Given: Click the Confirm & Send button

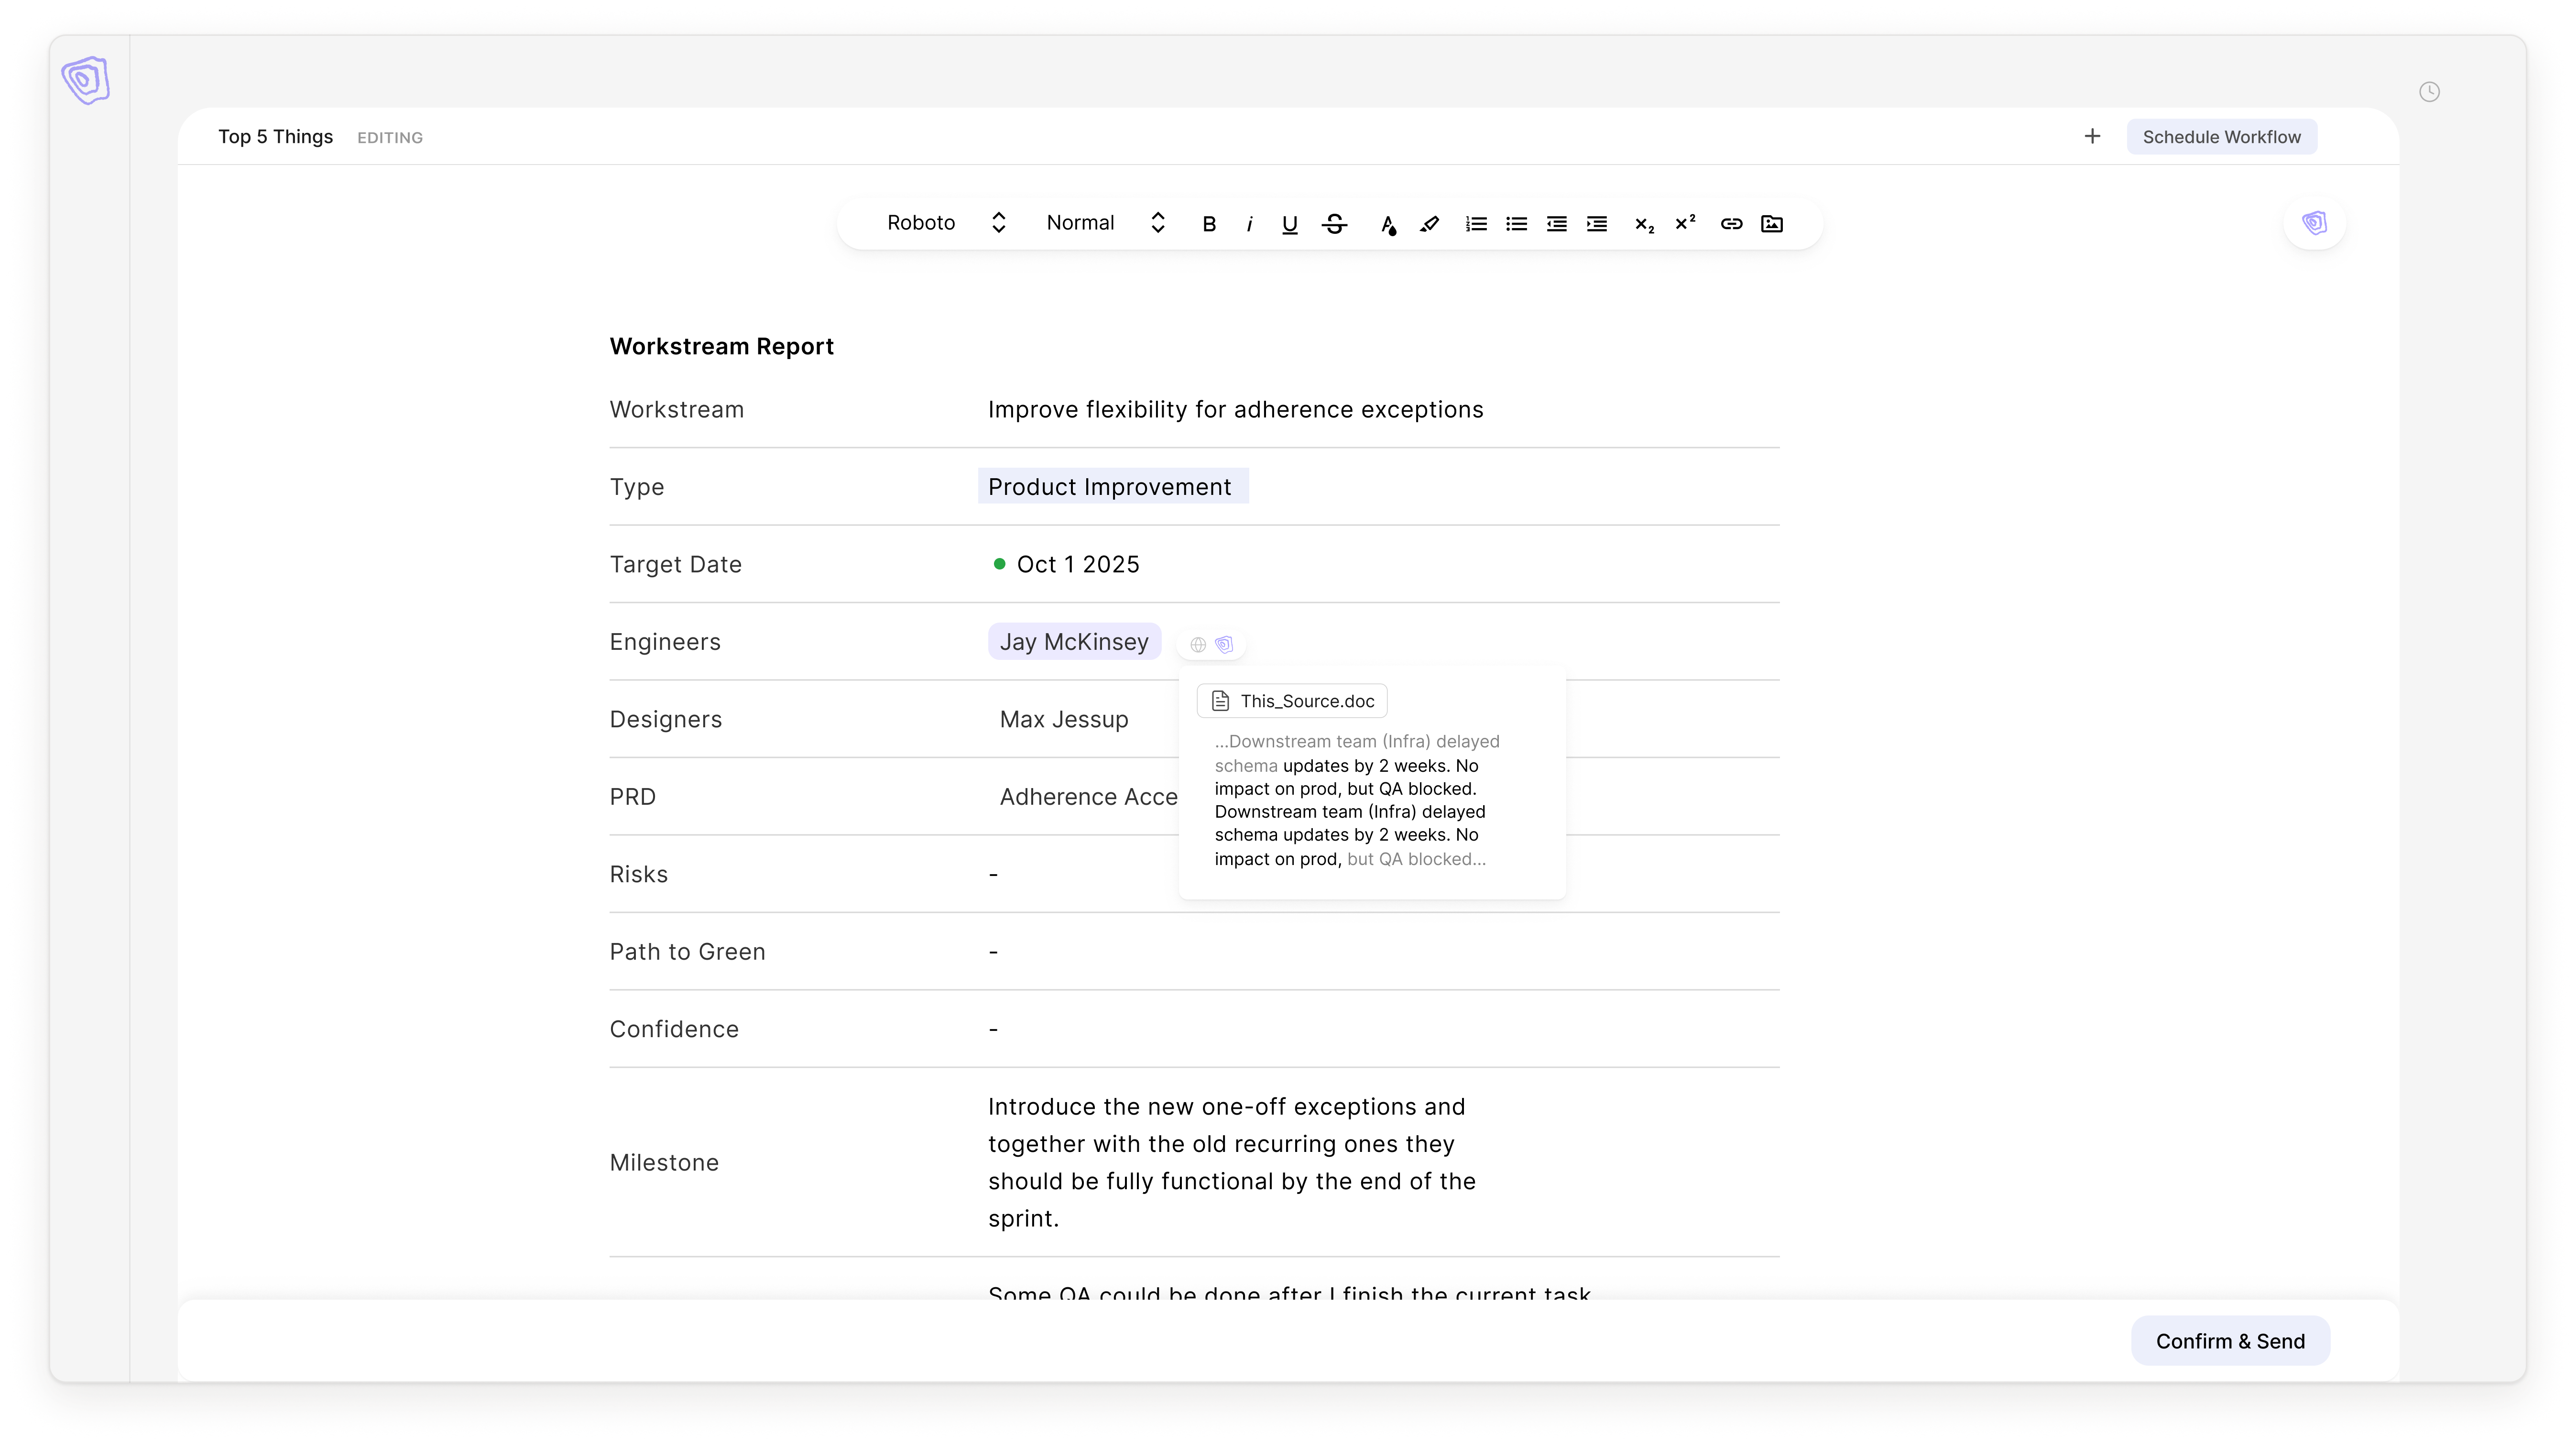Looking at the screenshot, I should 2230,1341.
